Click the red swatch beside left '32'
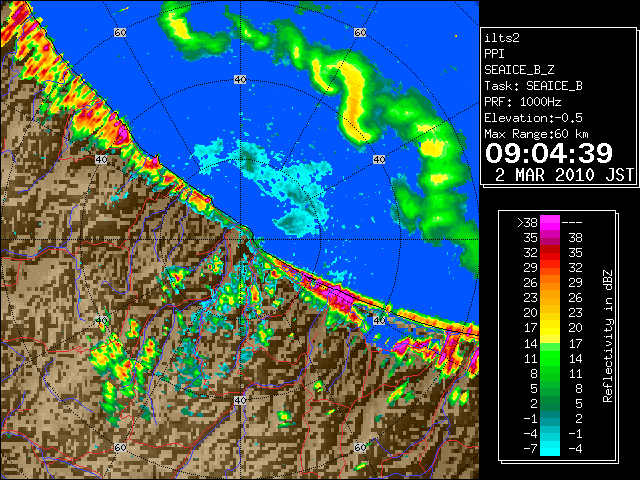Screen dimensions: 640x480 click(550, 253)
